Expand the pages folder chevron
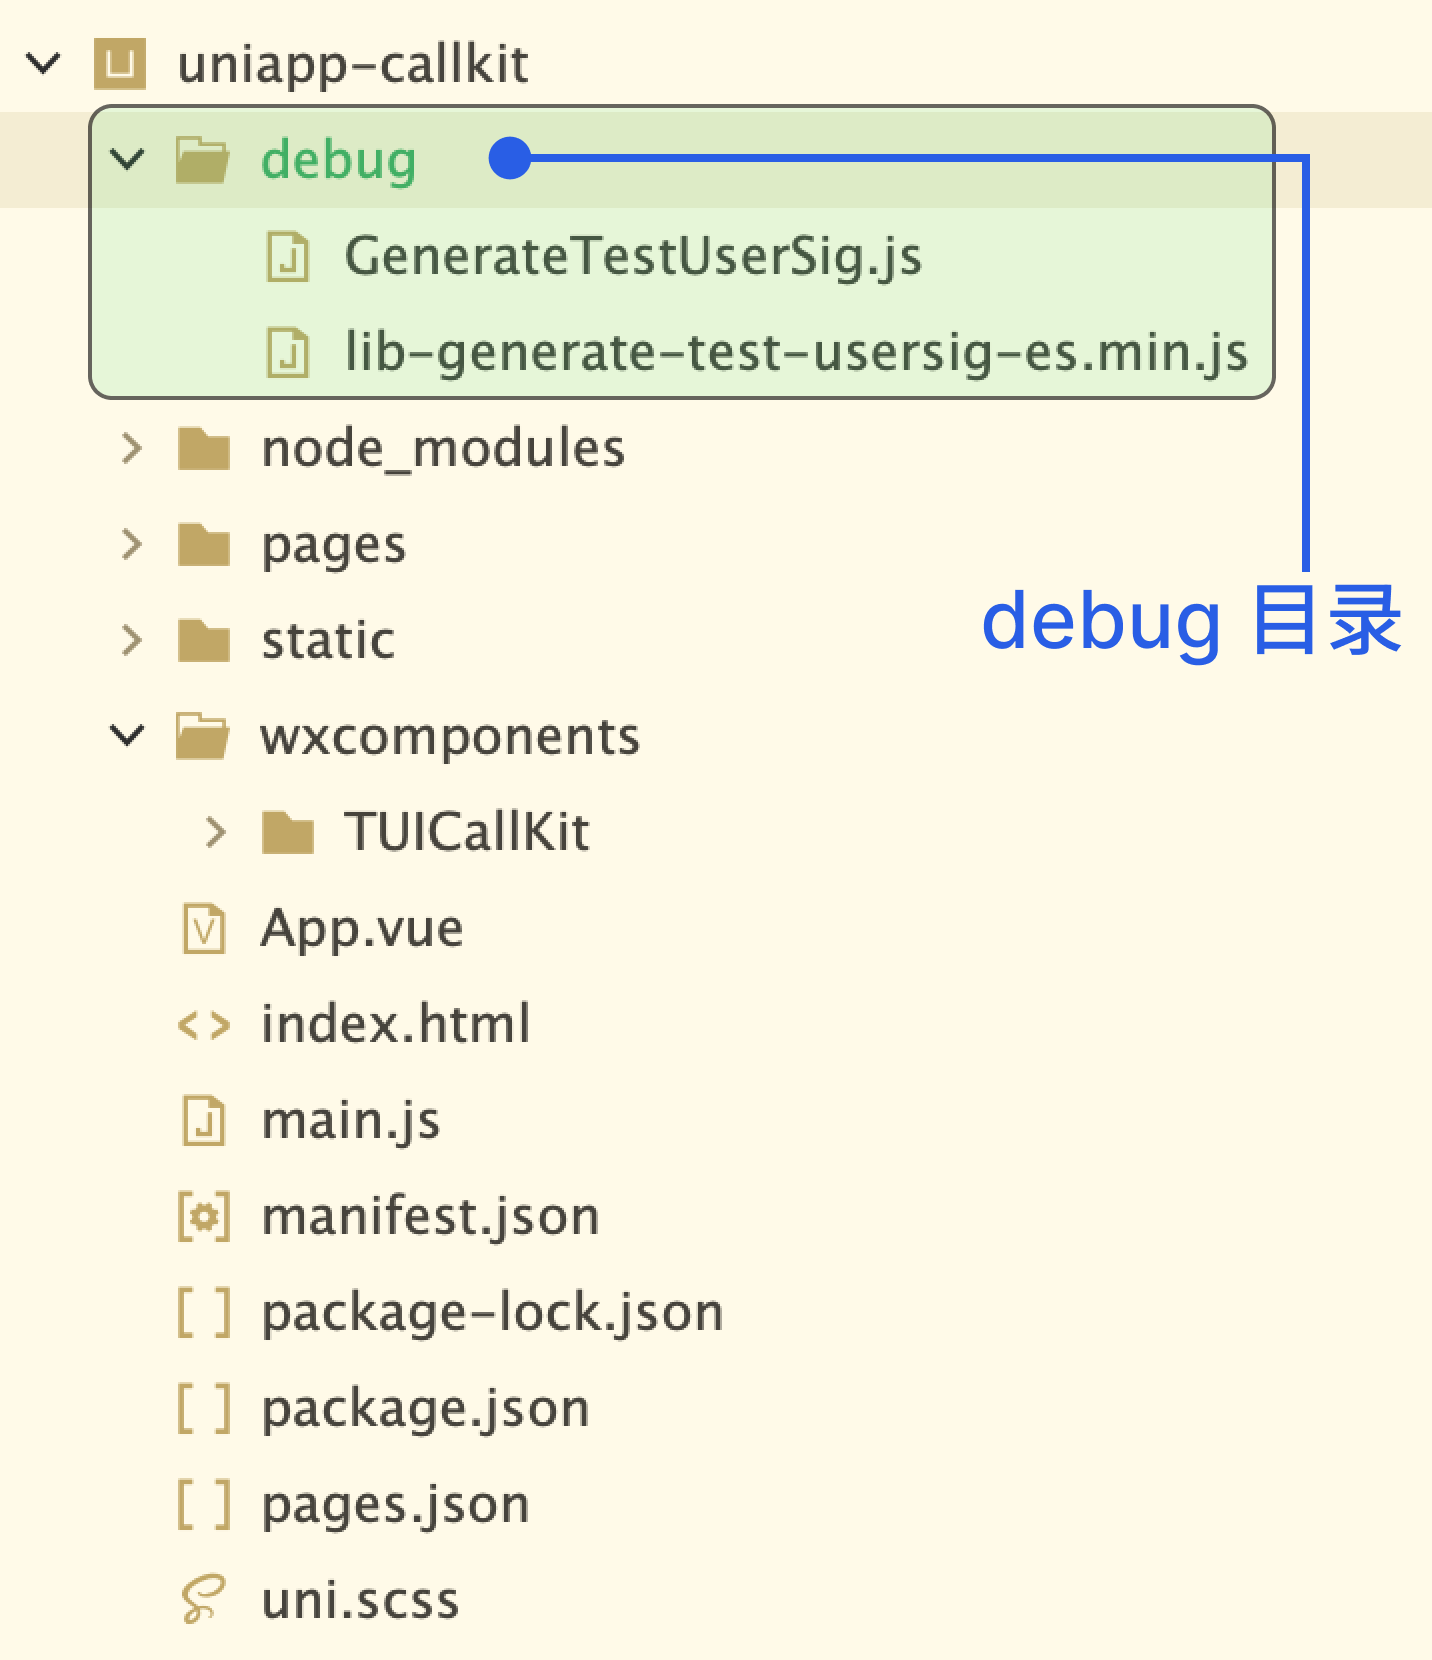This screenshot has height=1660, width=1432. [131, 544]
